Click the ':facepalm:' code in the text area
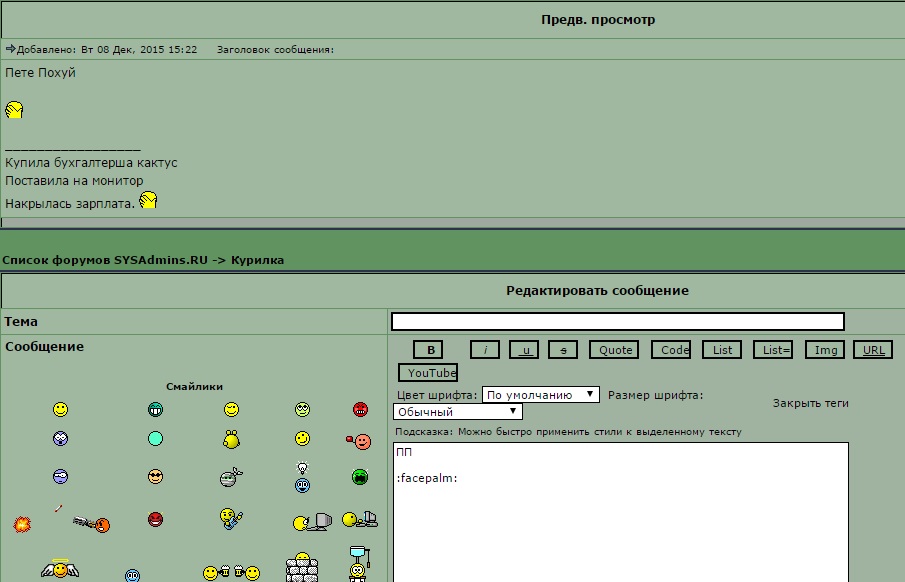The height and width of the screenshot is (582, 905). (x=427, y=478)
